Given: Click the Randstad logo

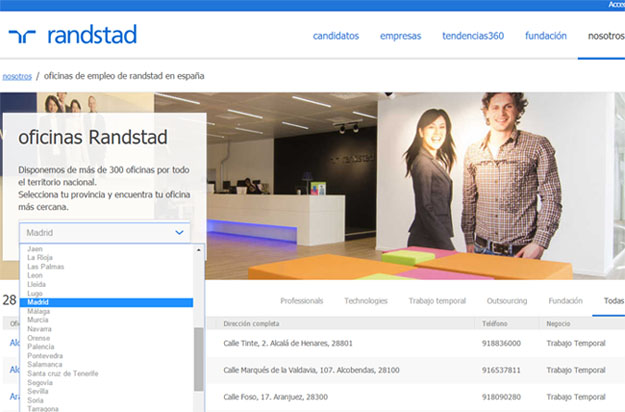Looking at the screenshot, I should 73,35.
